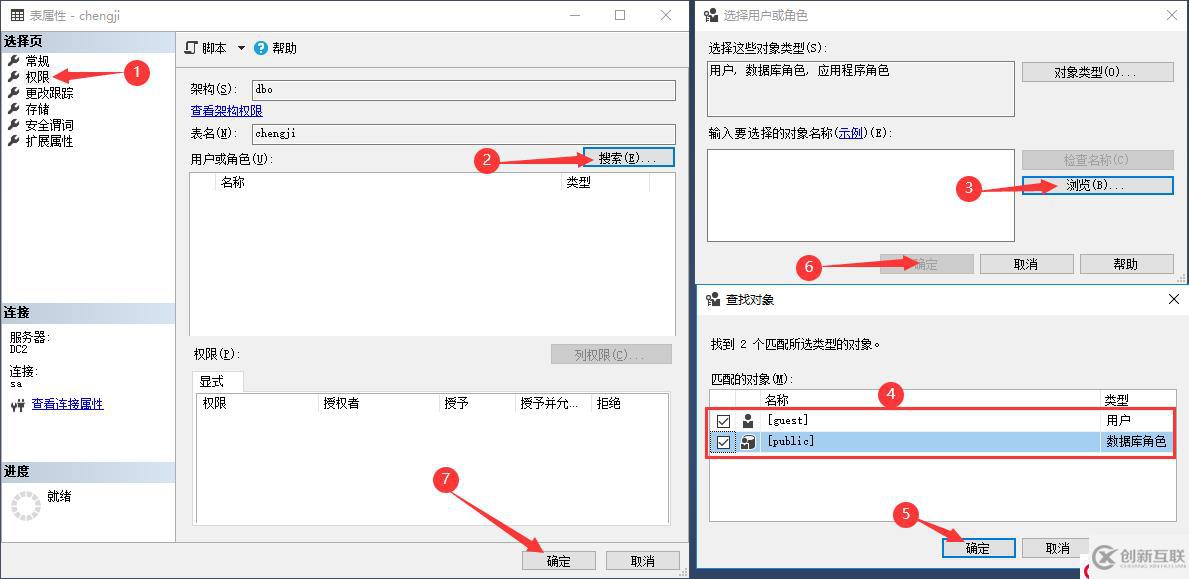The height and width of the screenshot is (579, 1189).
Task: Click the users icon in 选择用户或角色 title bar
Action: [x=712, y=14]
